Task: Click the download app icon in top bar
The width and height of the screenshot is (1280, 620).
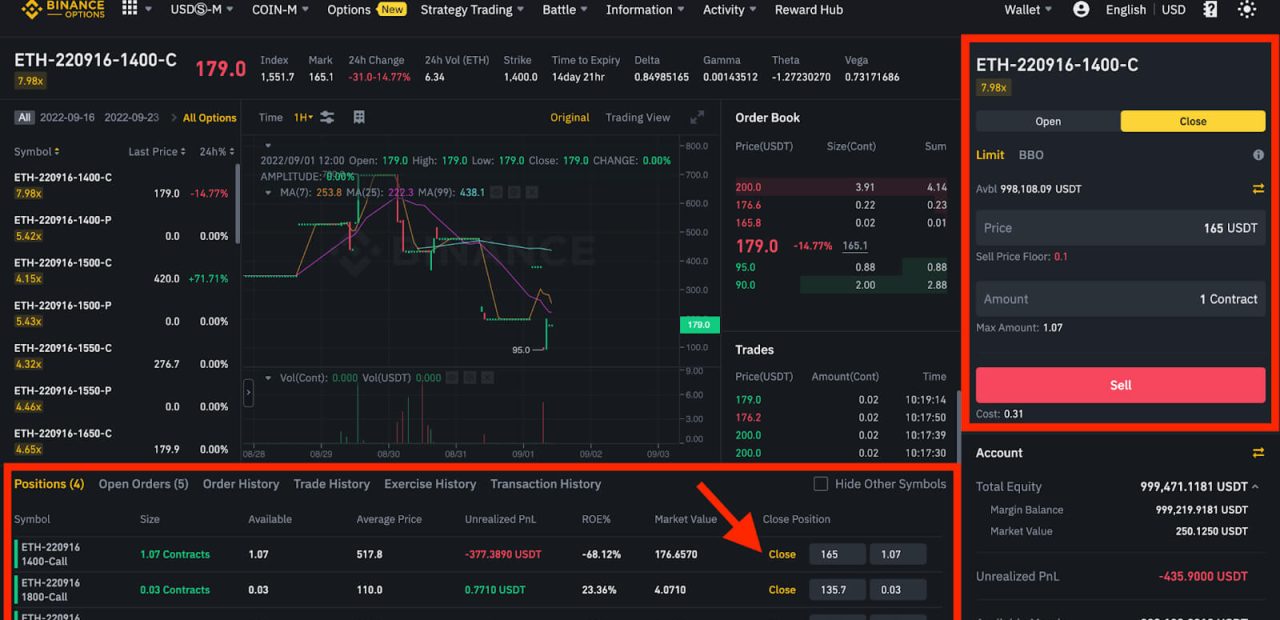Action: tap(1210, 9)
